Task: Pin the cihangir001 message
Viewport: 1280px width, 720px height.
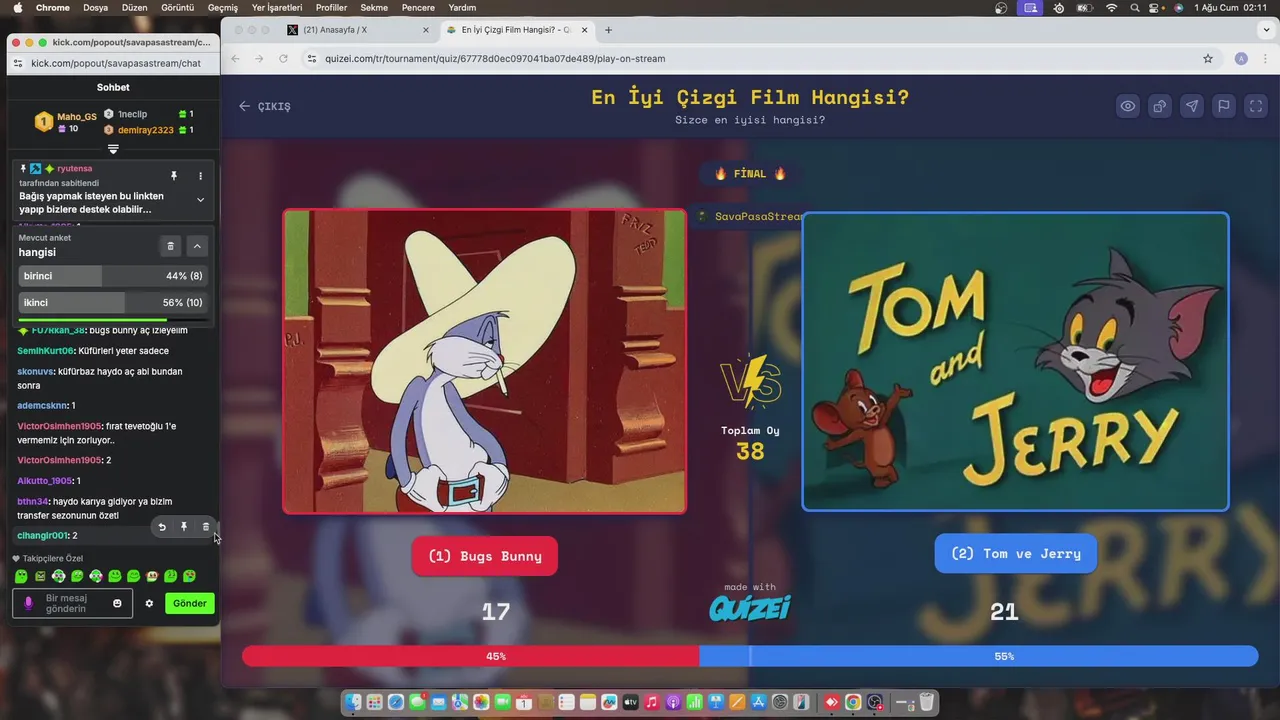Action: click(184, 527)
